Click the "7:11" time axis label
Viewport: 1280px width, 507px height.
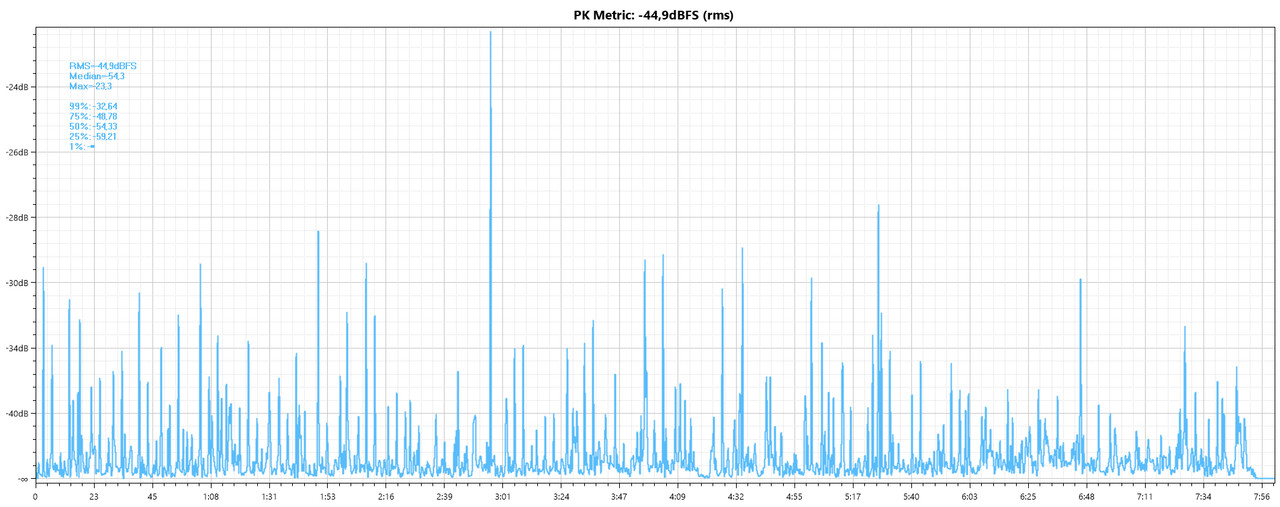pyautogui.click(x=1145, y=496)
